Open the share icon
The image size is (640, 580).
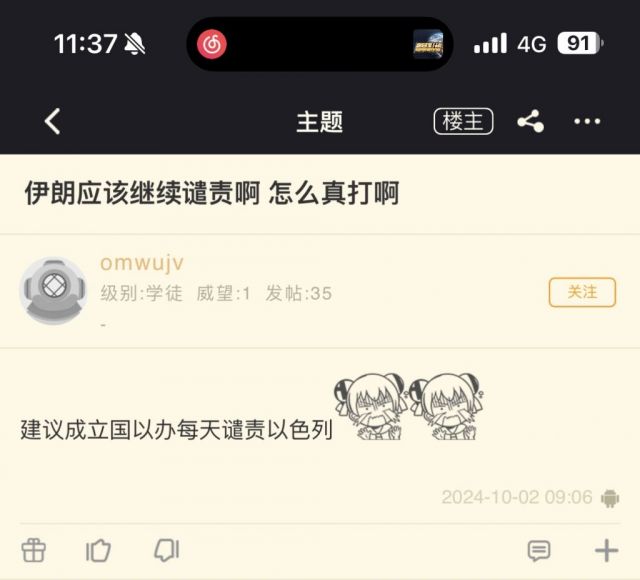click(530, 121)
